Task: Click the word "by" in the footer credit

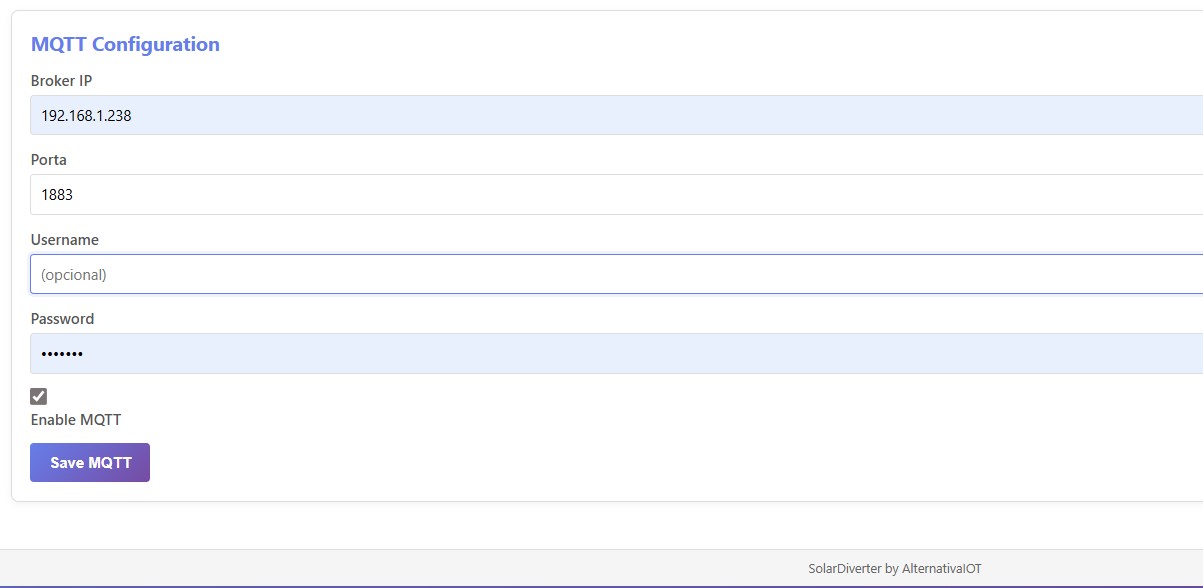Action: tap(892, 569)
